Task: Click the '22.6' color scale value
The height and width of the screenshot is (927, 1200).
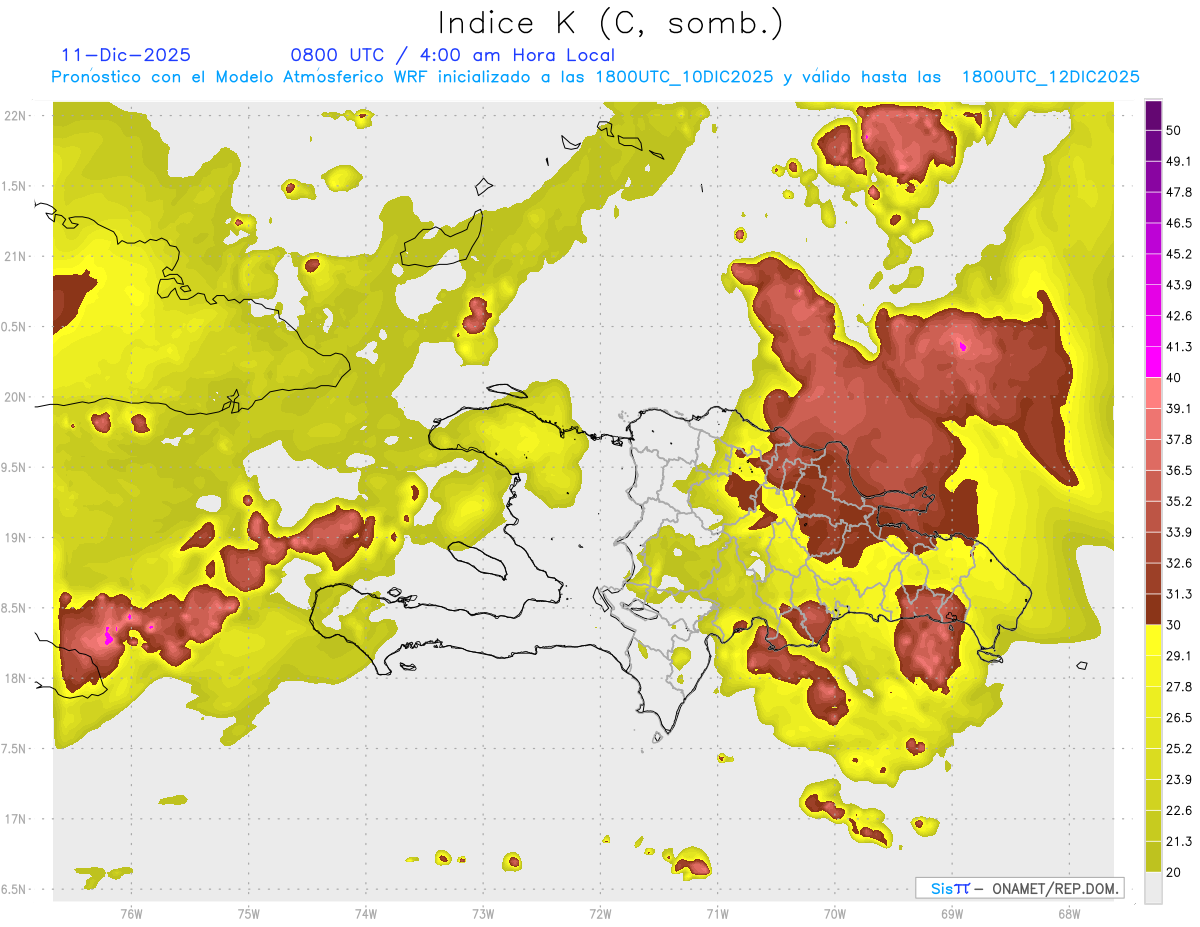Action: 1178,811
